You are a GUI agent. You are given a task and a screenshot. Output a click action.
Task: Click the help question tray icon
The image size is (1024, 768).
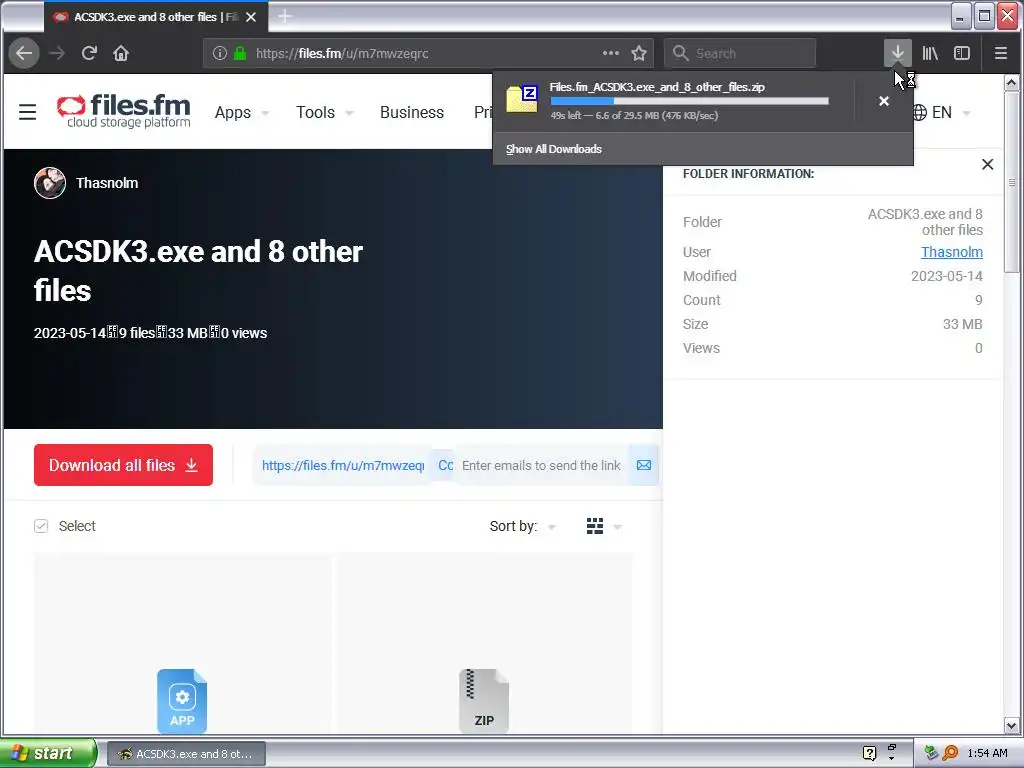869,753
